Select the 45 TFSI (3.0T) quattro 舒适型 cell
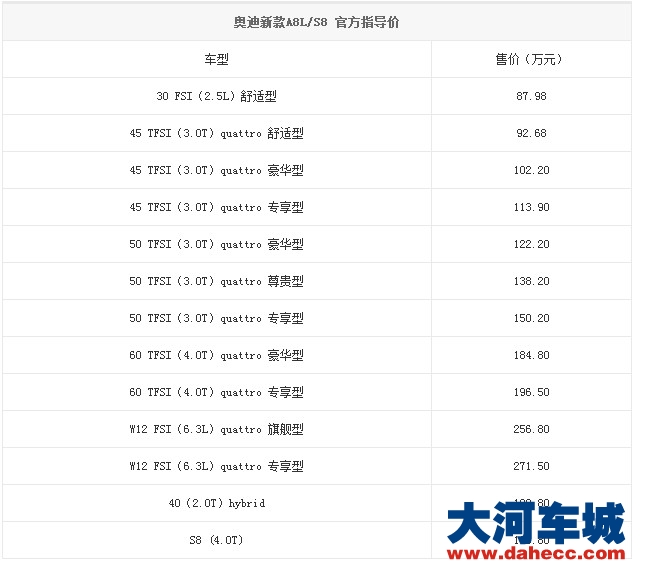Screen dimensions: 645x571 point(216,133)
